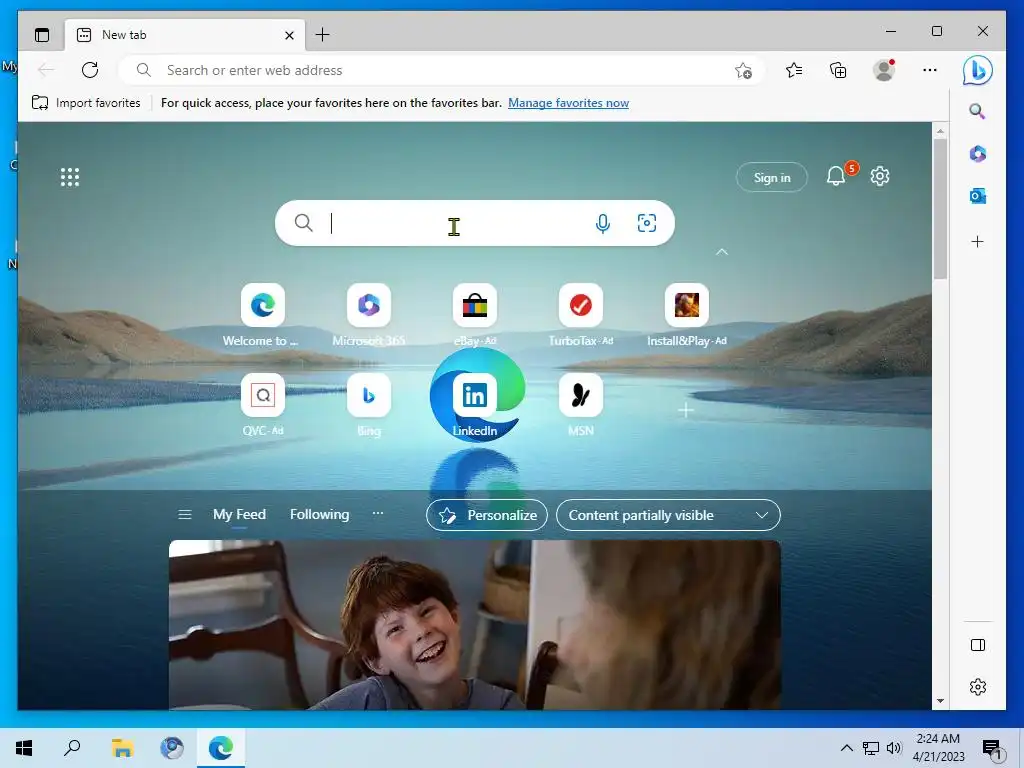Click the address bar search field
The image size is (1024, 768).
coord(441,70)
